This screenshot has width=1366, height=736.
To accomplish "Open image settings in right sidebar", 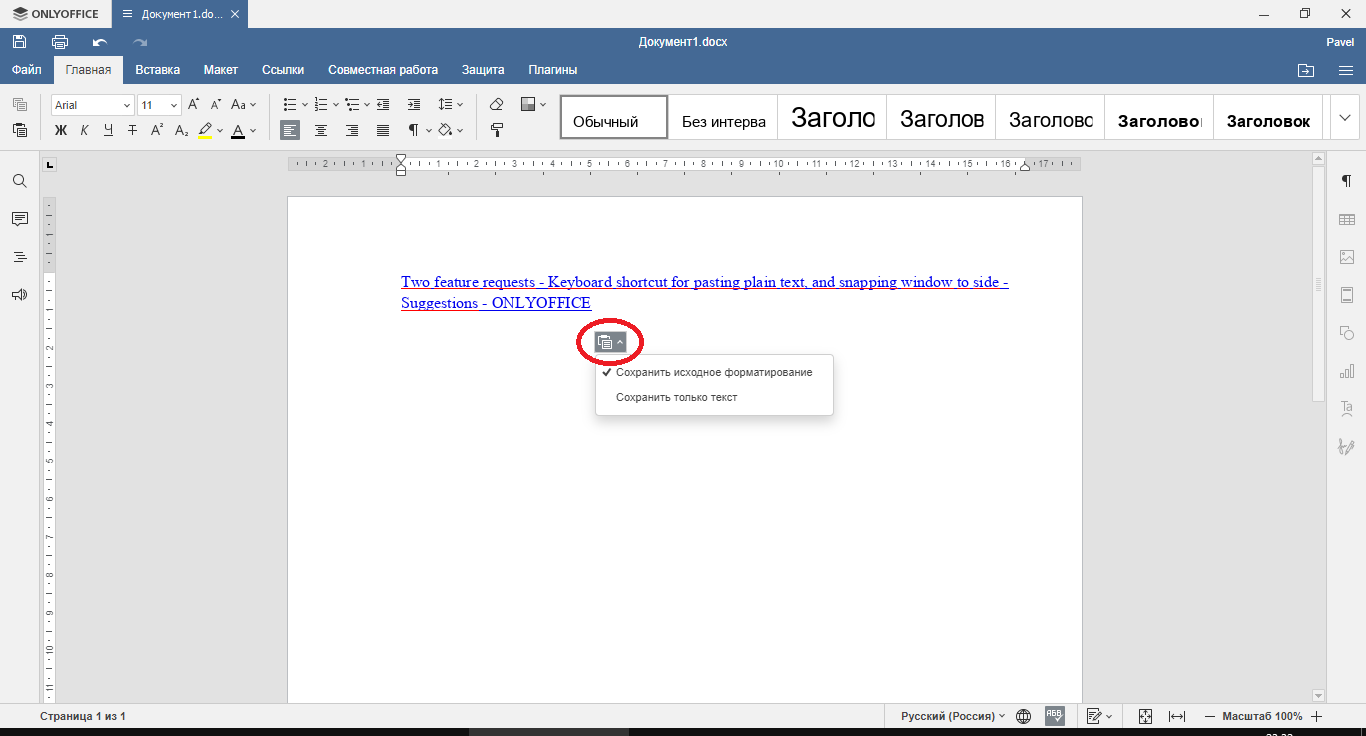I will point(1347,257).
